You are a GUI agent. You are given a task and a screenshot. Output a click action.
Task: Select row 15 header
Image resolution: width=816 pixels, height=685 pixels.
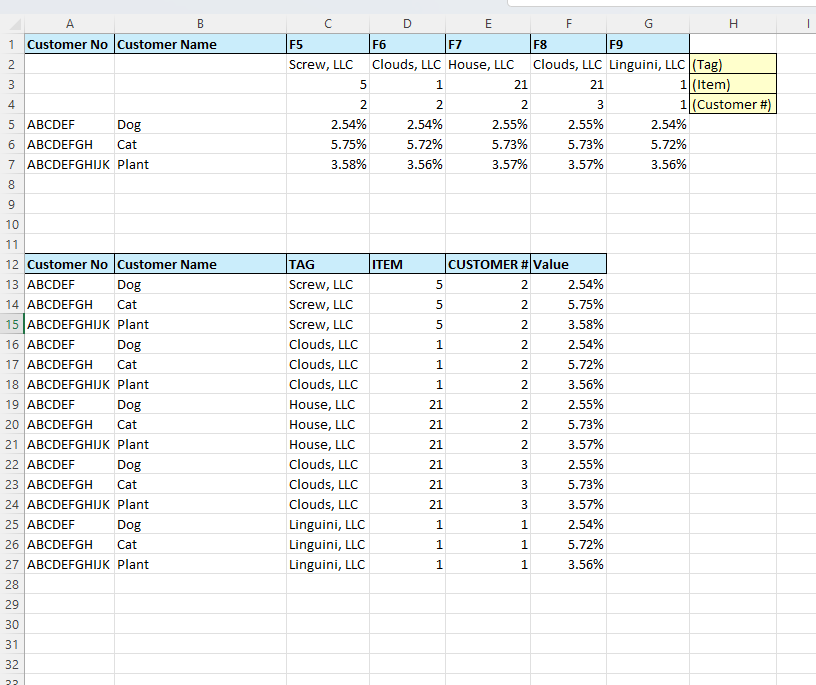(12, 324)
